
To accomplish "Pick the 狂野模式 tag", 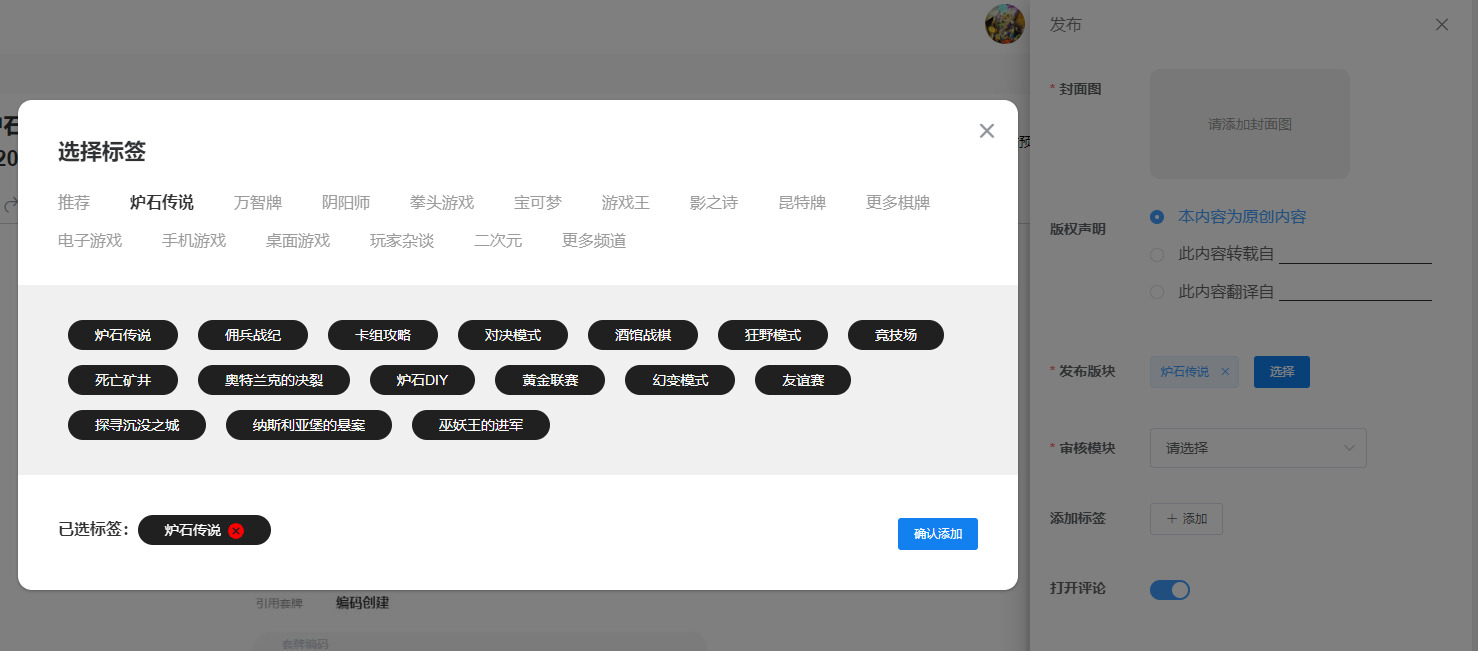I will (x=773, y=335).
